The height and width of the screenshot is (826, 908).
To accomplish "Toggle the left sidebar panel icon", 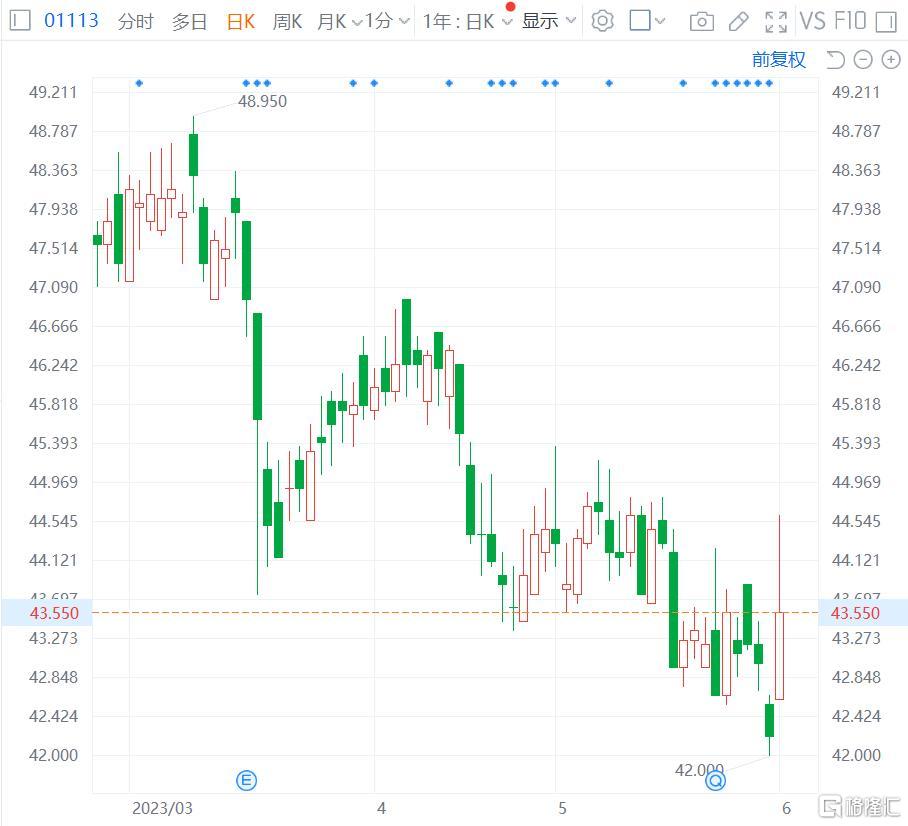I will tap(20, 21).
